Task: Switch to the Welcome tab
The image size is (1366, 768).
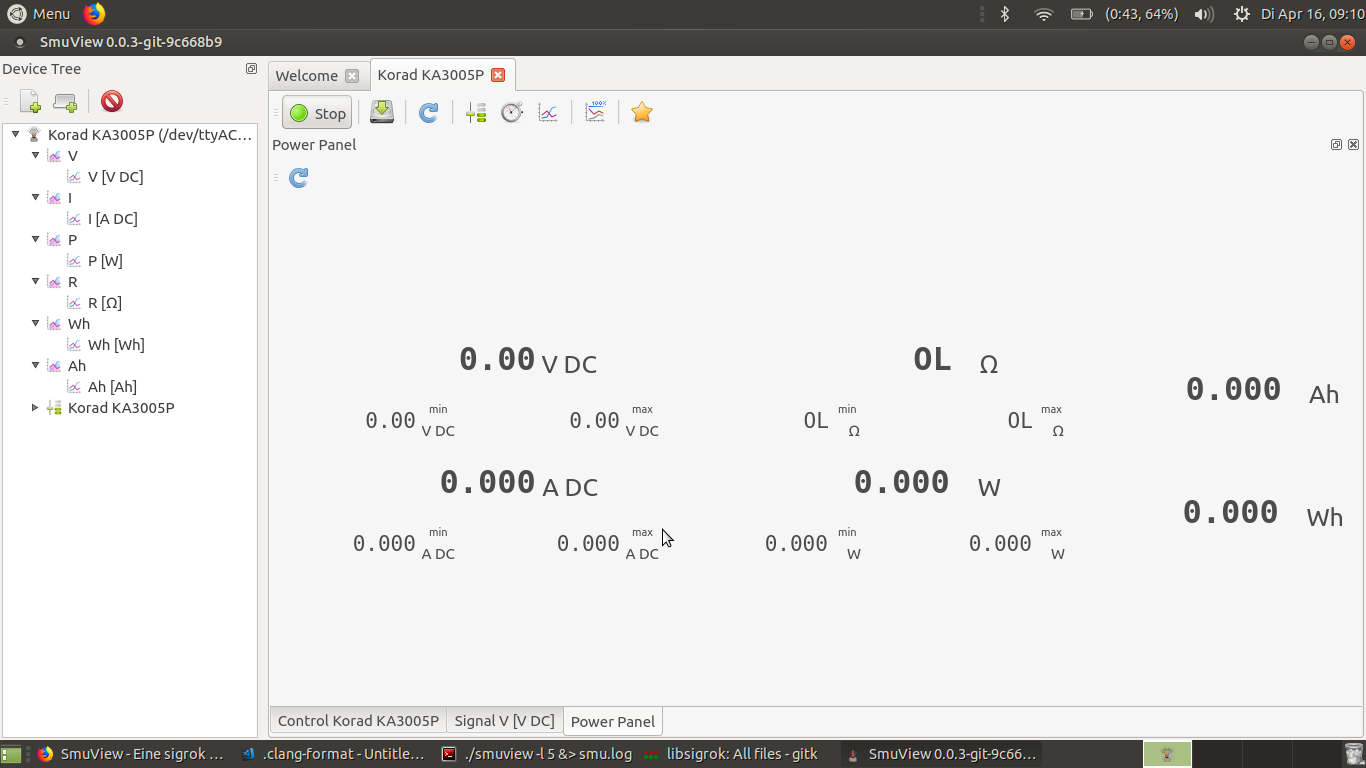Action: click(x=307, y=76)
